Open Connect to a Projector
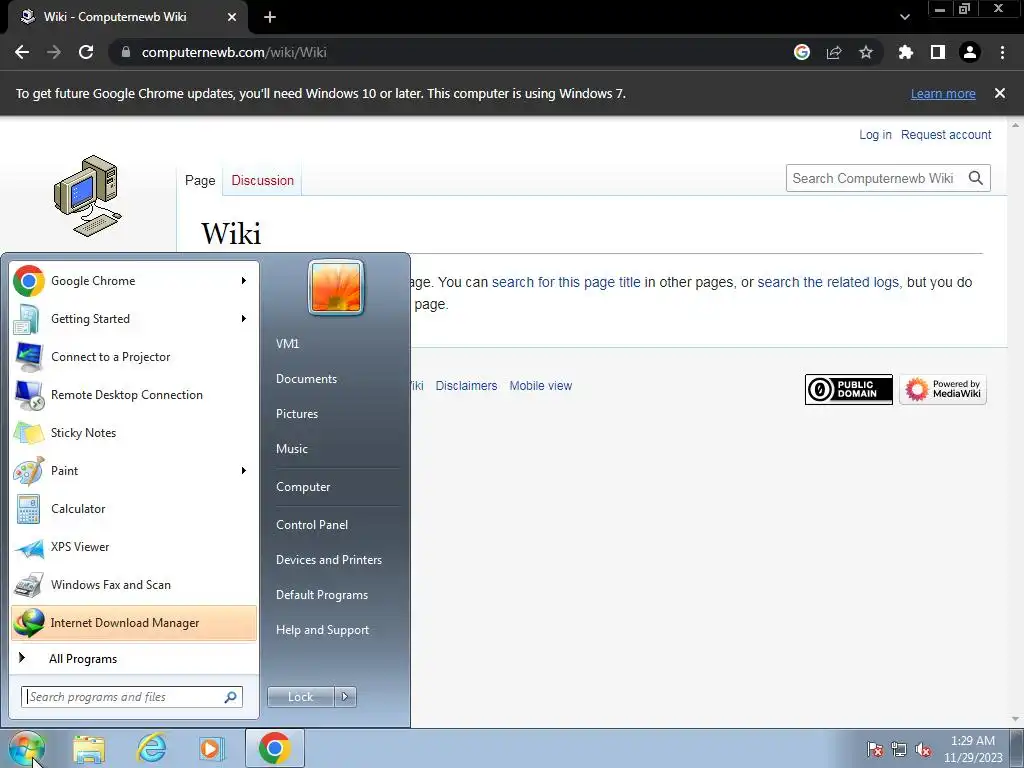This screenshot has width=1024, height=768. tap(134, 357)
